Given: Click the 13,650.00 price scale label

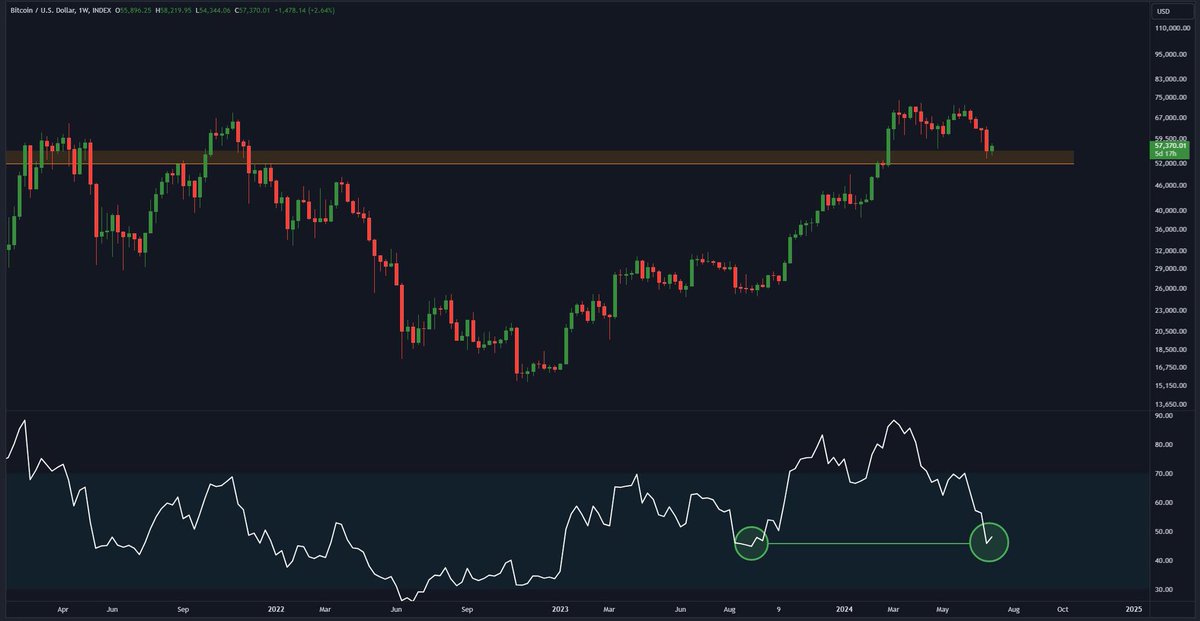Looking at the screenshot, I should coord(1172,404).
